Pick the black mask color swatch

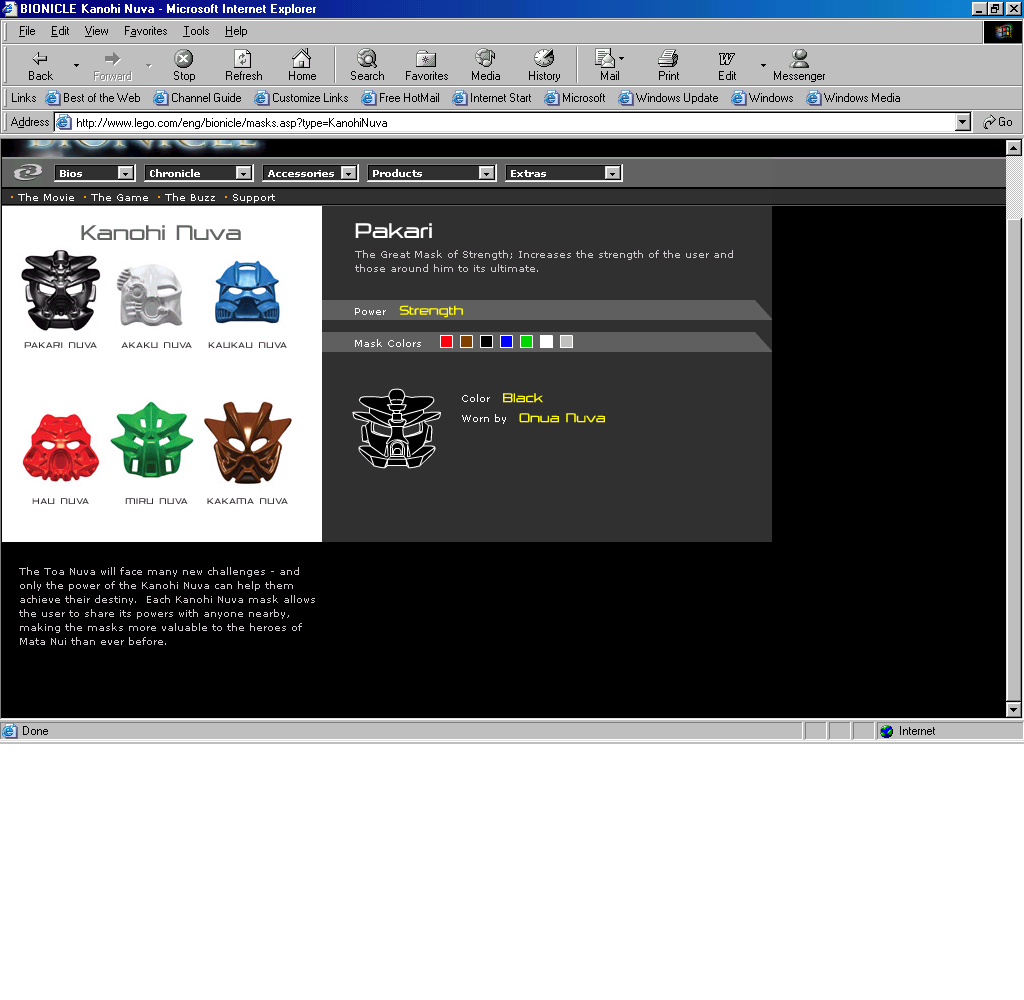487,342
